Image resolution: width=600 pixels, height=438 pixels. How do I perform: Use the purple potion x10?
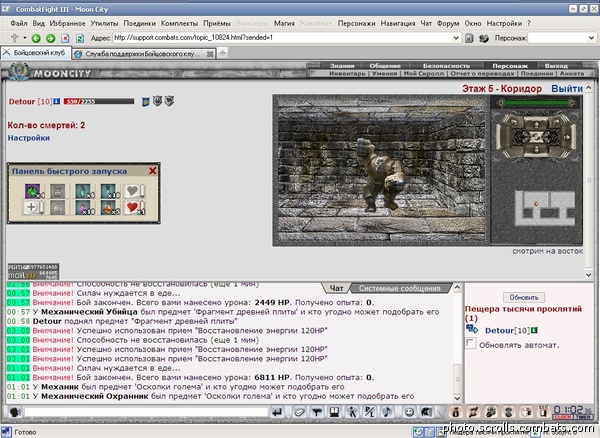[83, 207]
